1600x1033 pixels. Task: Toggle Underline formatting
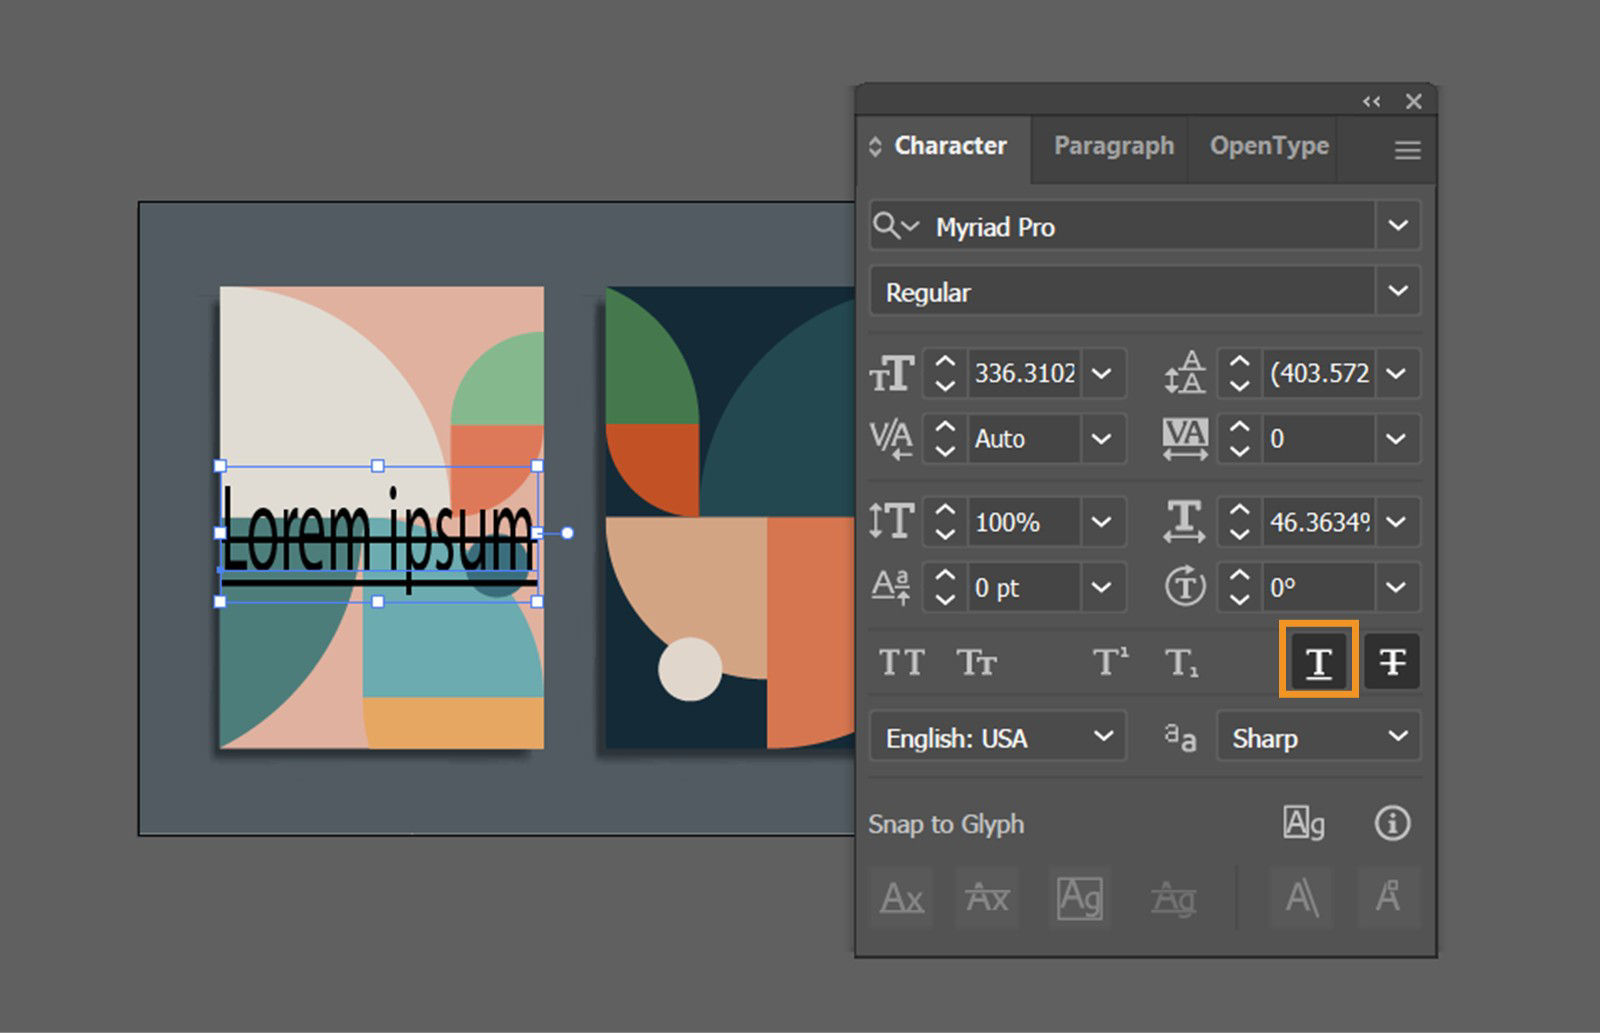tap(1318, 661)
